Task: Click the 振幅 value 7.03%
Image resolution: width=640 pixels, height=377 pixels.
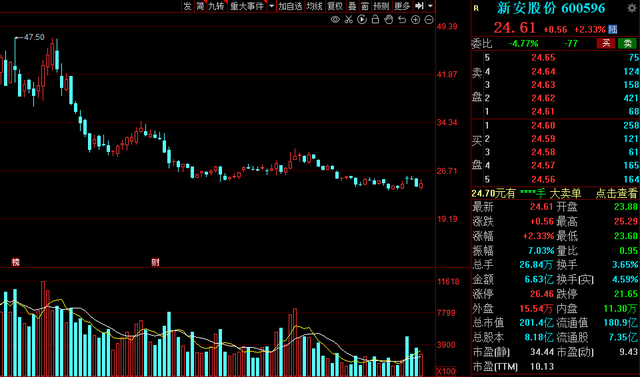Action: [x=540, y=251]
